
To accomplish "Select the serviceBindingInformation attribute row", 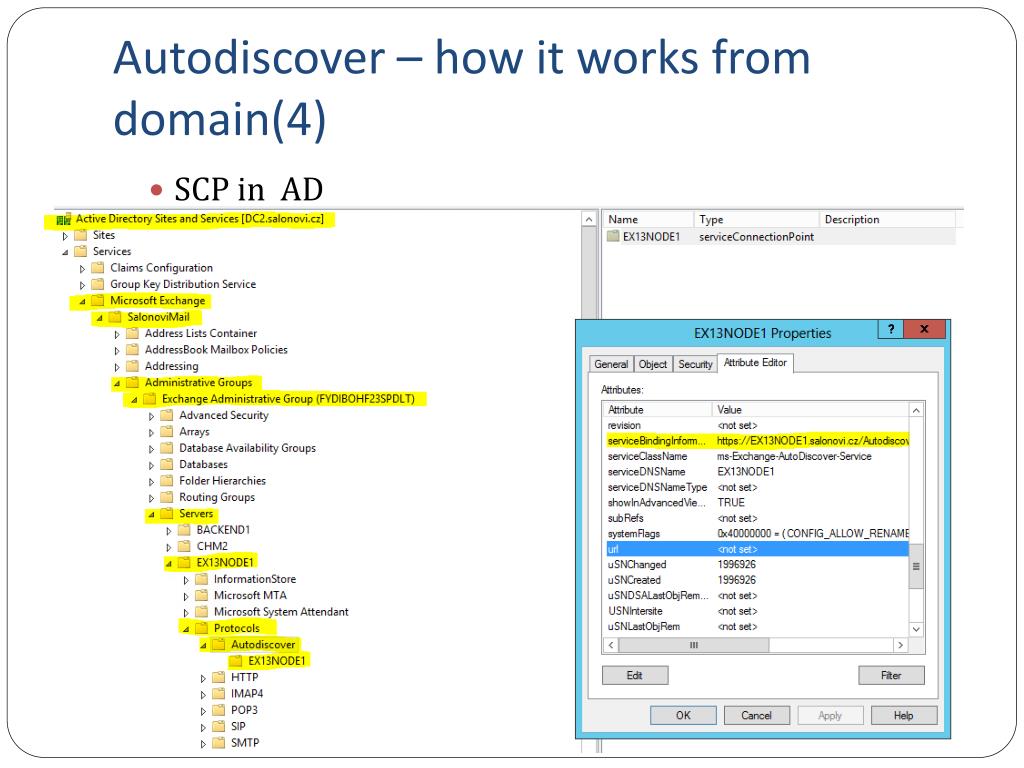I will [x=758, y=441].
